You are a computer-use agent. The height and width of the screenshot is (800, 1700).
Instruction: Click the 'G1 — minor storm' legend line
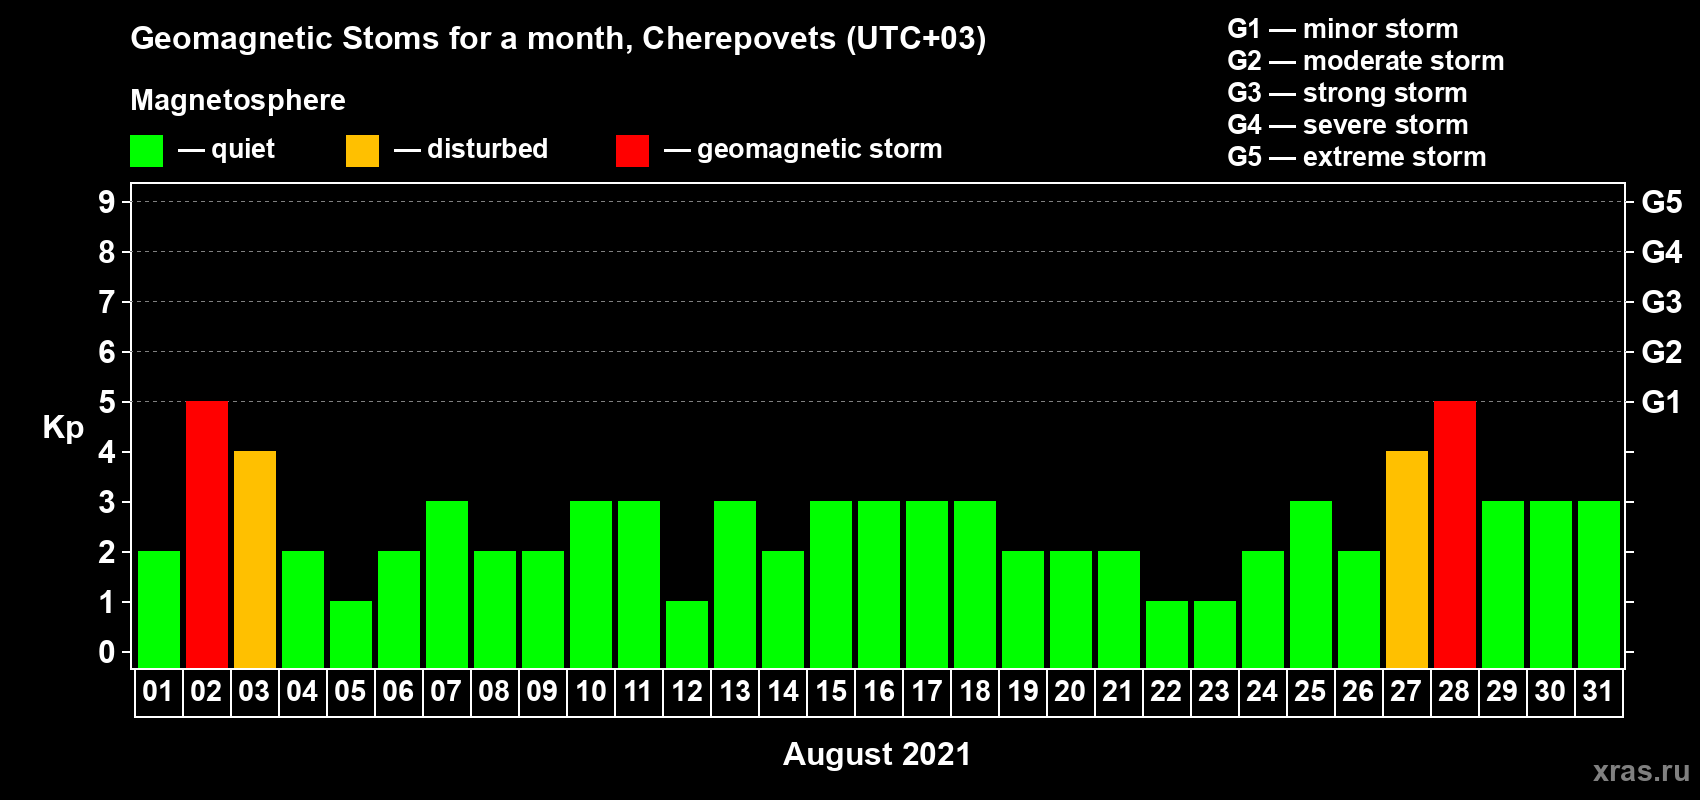1343,29
